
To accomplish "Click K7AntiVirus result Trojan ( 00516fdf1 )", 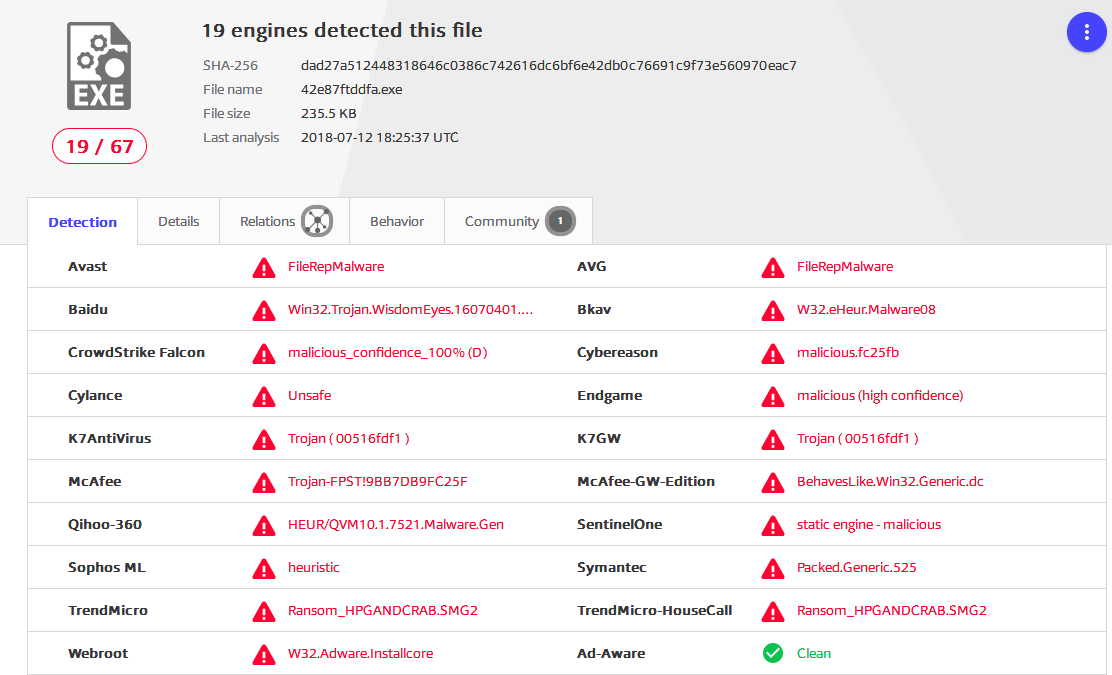I will (x=348, y=438).
